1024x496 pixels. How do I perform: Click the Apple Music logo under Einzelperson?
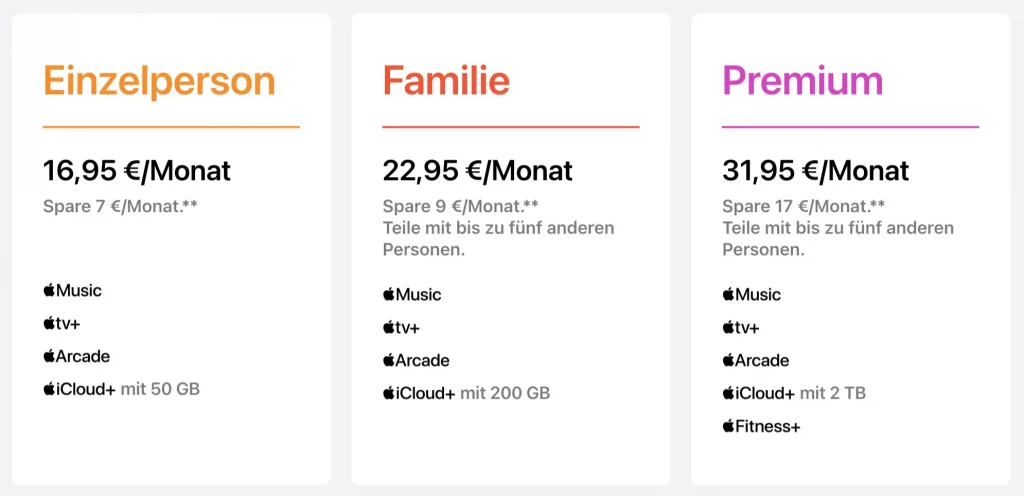pyautogui.click(x=72, y=291)
